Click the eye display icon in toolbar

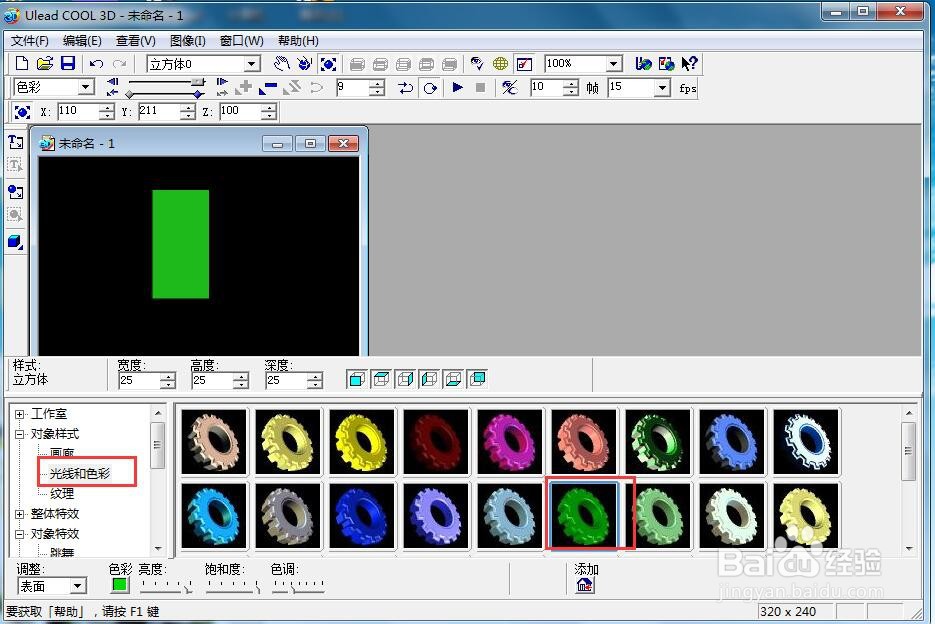pos(476,63)
